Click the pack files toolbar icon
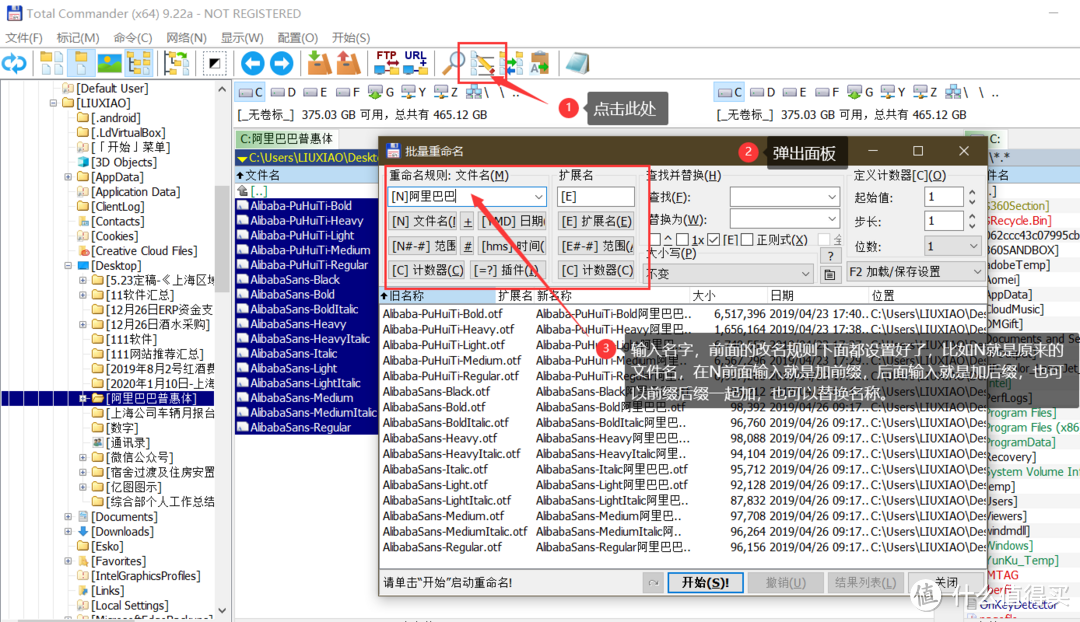 (x=319, y=63)
